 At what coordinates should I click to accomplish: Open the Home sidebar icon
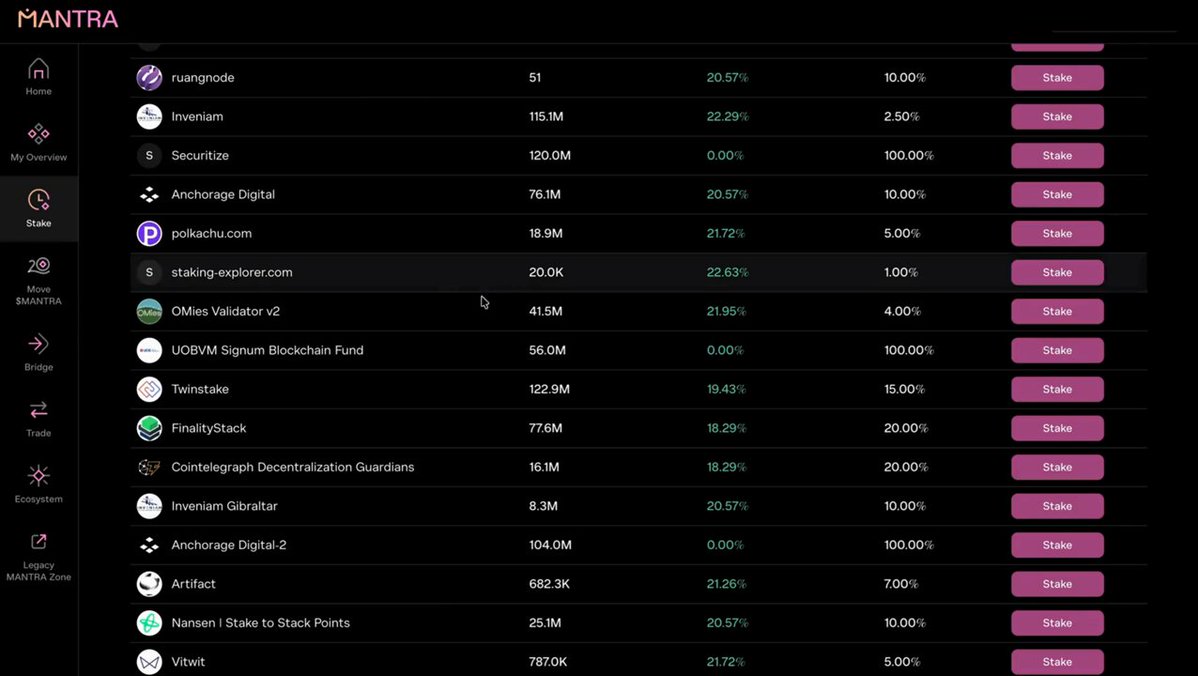[38, 70]
